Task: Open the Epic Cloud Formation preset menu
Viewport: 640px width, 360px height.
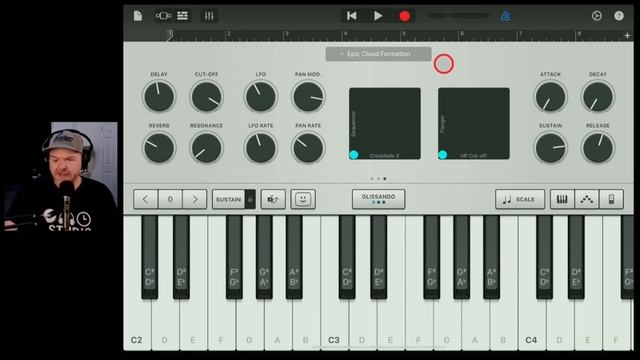Action: [x=378, y=54]
